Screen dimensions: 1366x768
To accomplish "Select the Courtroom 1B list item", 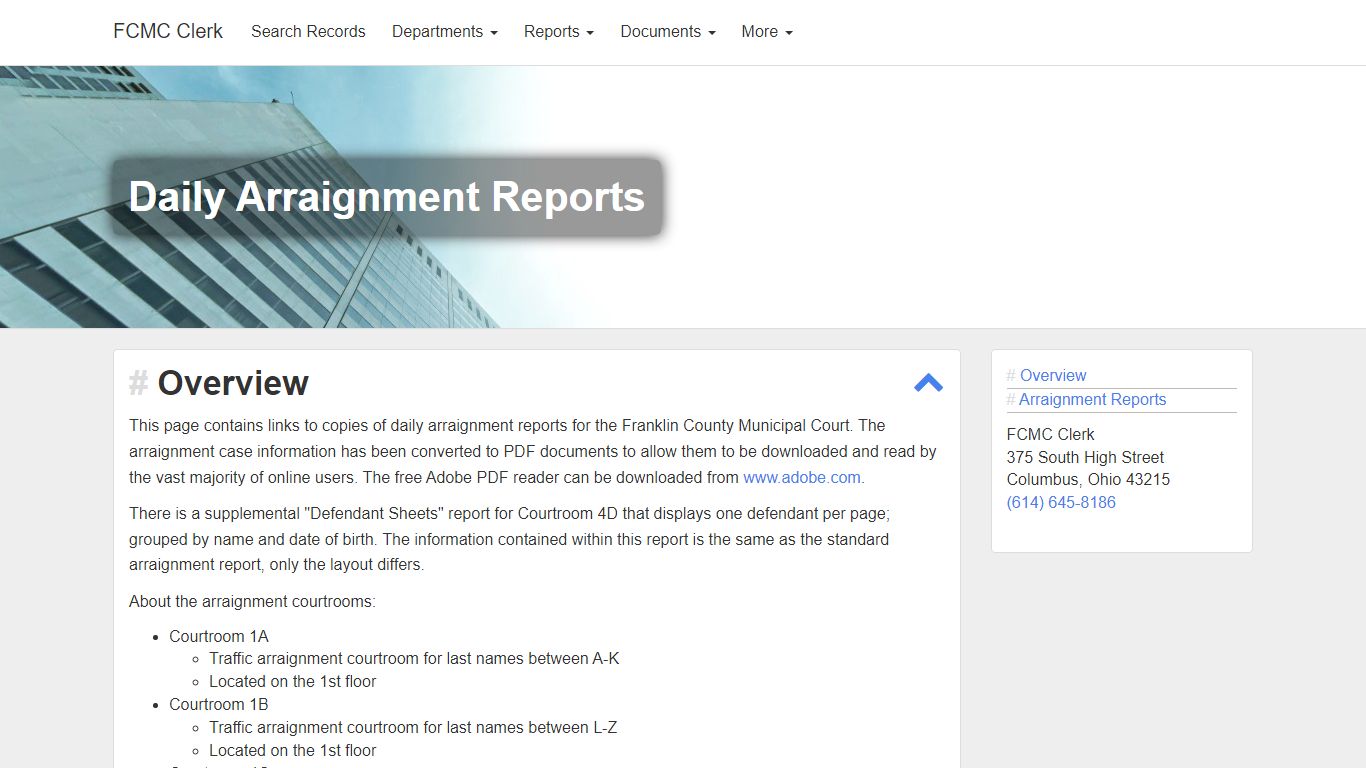I will click(x=219, y=704).
